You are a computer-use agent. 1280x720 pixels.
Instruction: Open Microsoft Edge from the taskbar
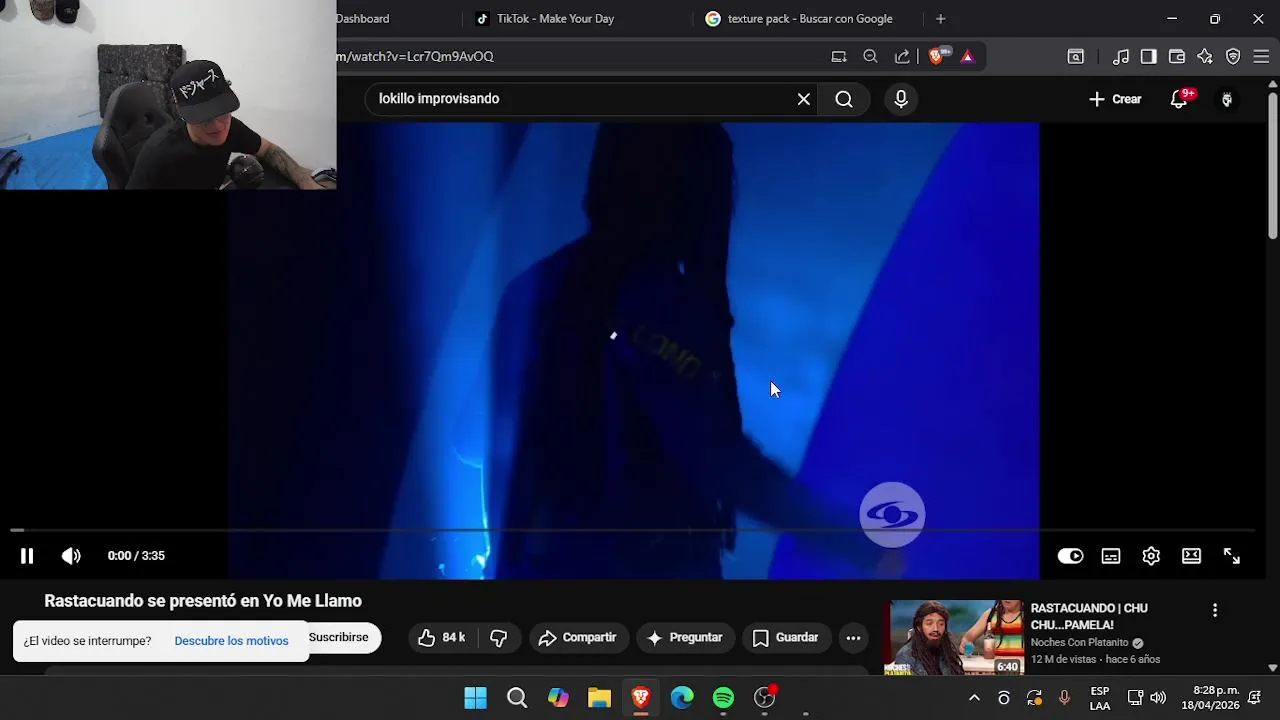682,698
